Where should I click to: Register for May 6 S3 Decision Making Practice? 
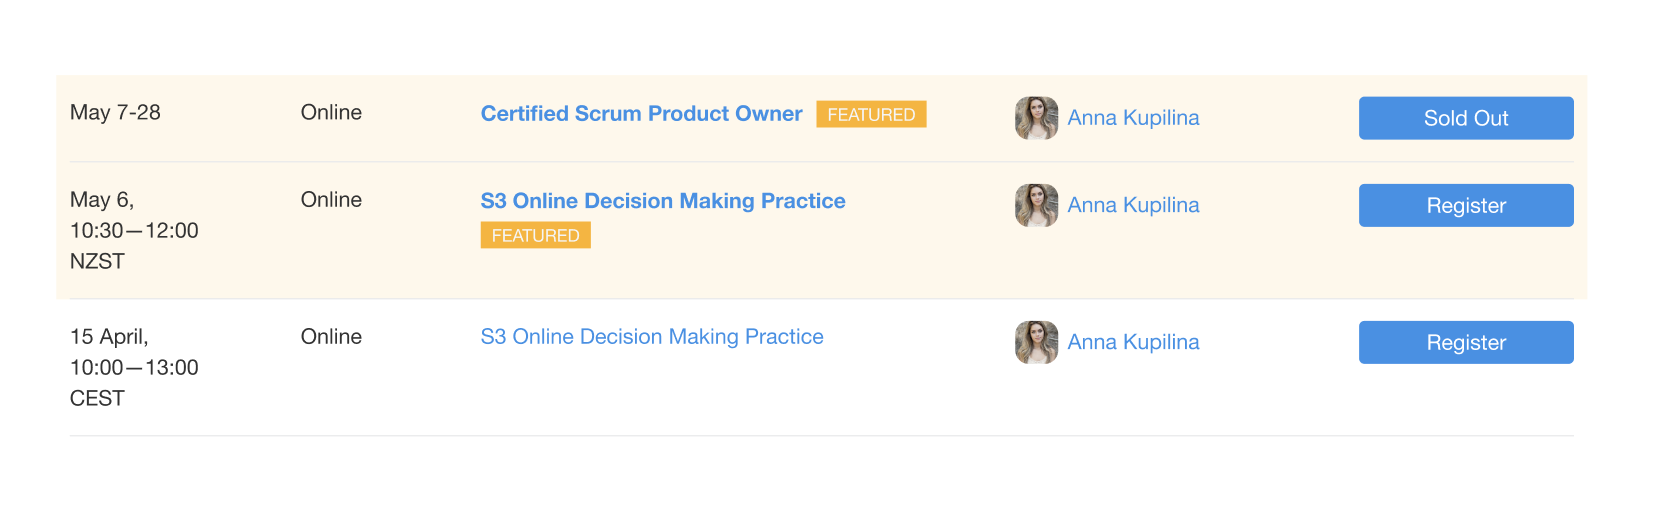pyautogui.click(x=1465, y=205)
